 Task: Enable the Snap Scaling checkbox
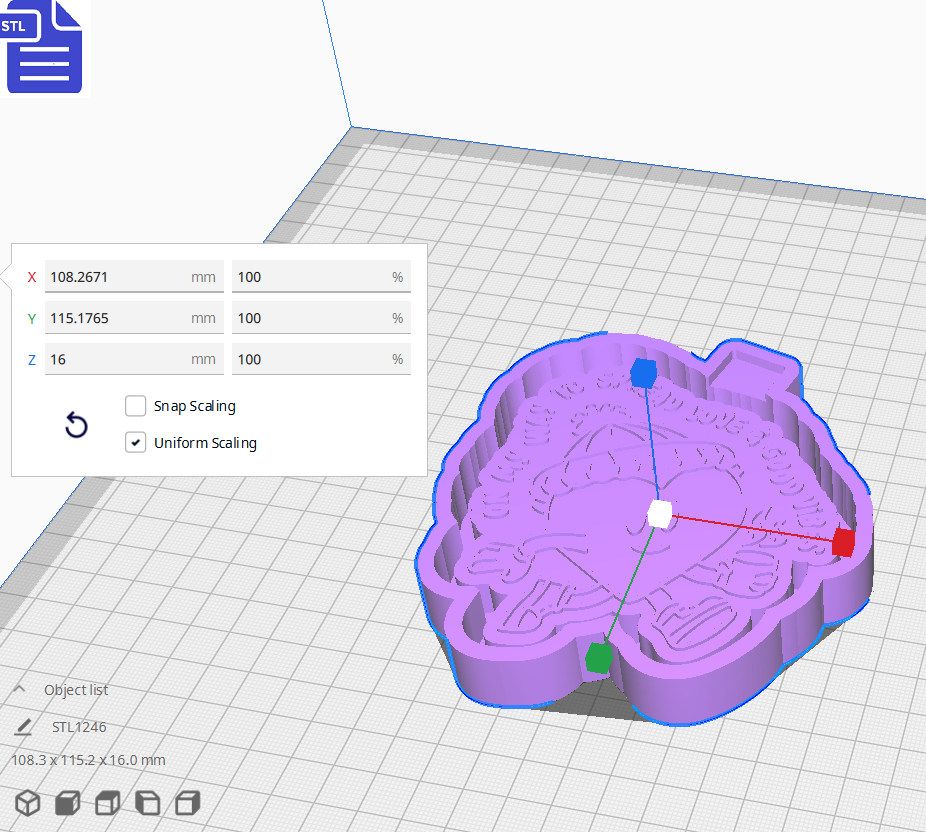click(135, 406)
